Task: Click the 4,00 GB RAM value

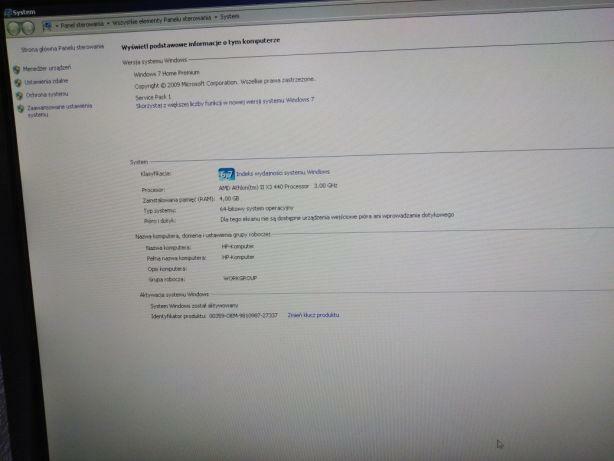Action: click(229, 199)
